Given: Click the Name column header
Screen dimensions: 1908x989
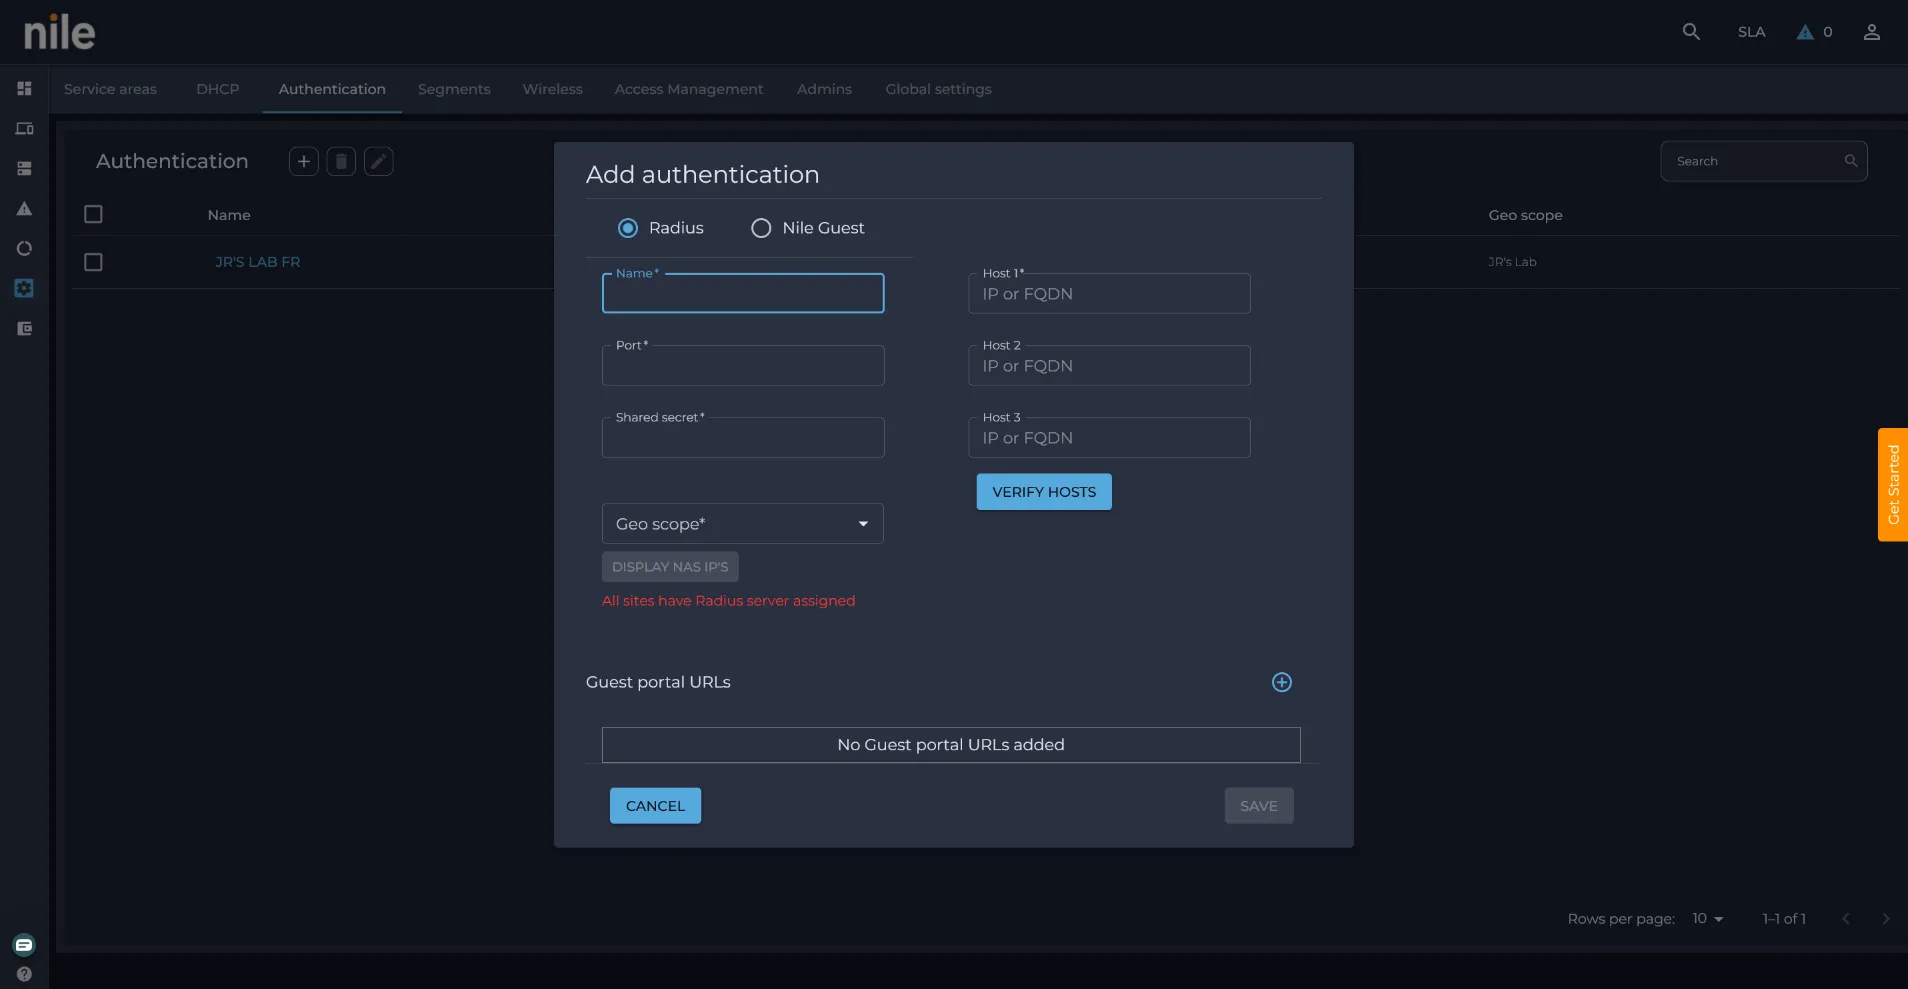Looking at the screenshot, I should pyautogui.click(x=229, y=215).
